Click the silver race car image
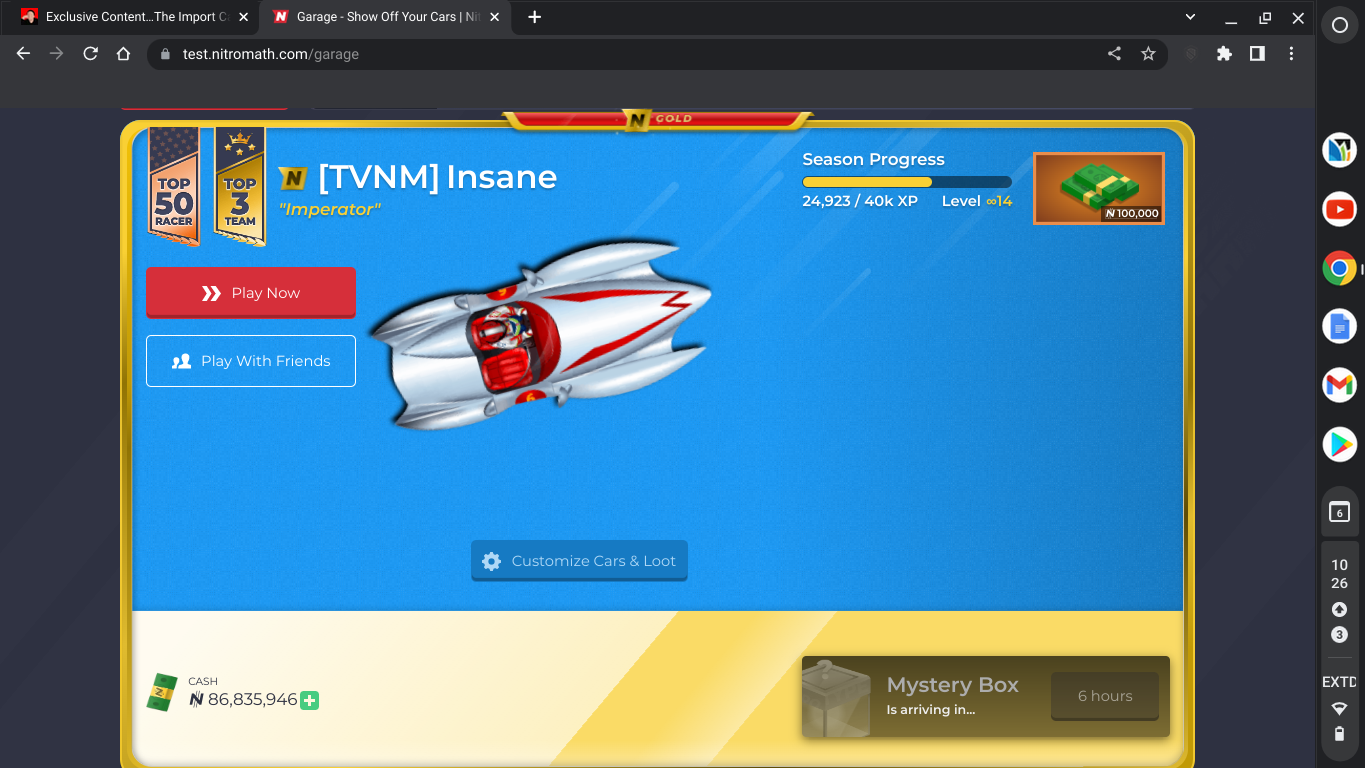1365x768 pixels. tap(540, 335)
